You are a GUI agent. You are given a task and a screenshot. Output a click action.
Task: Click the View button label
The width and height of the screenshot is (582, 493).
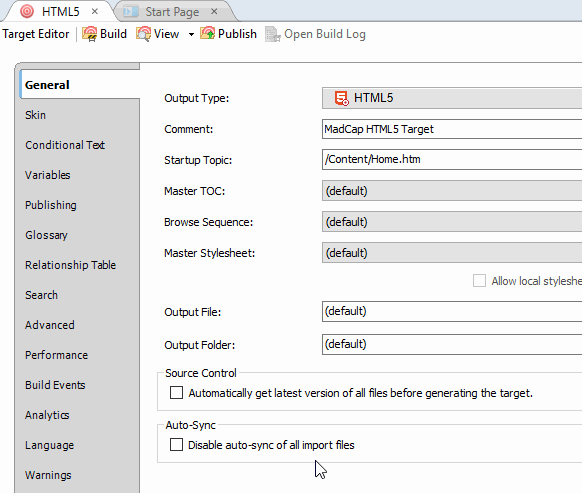tap(166, 34)
